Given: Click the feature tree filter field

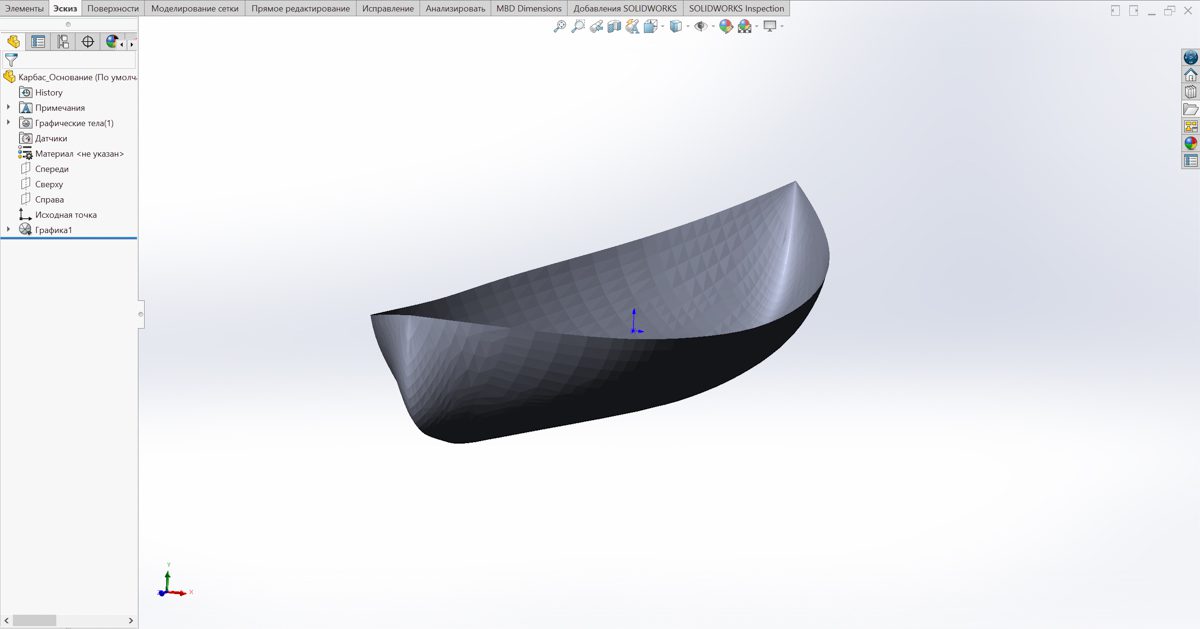Looking at the screenshot, I should pyautogui.click(x=76, y=60).
